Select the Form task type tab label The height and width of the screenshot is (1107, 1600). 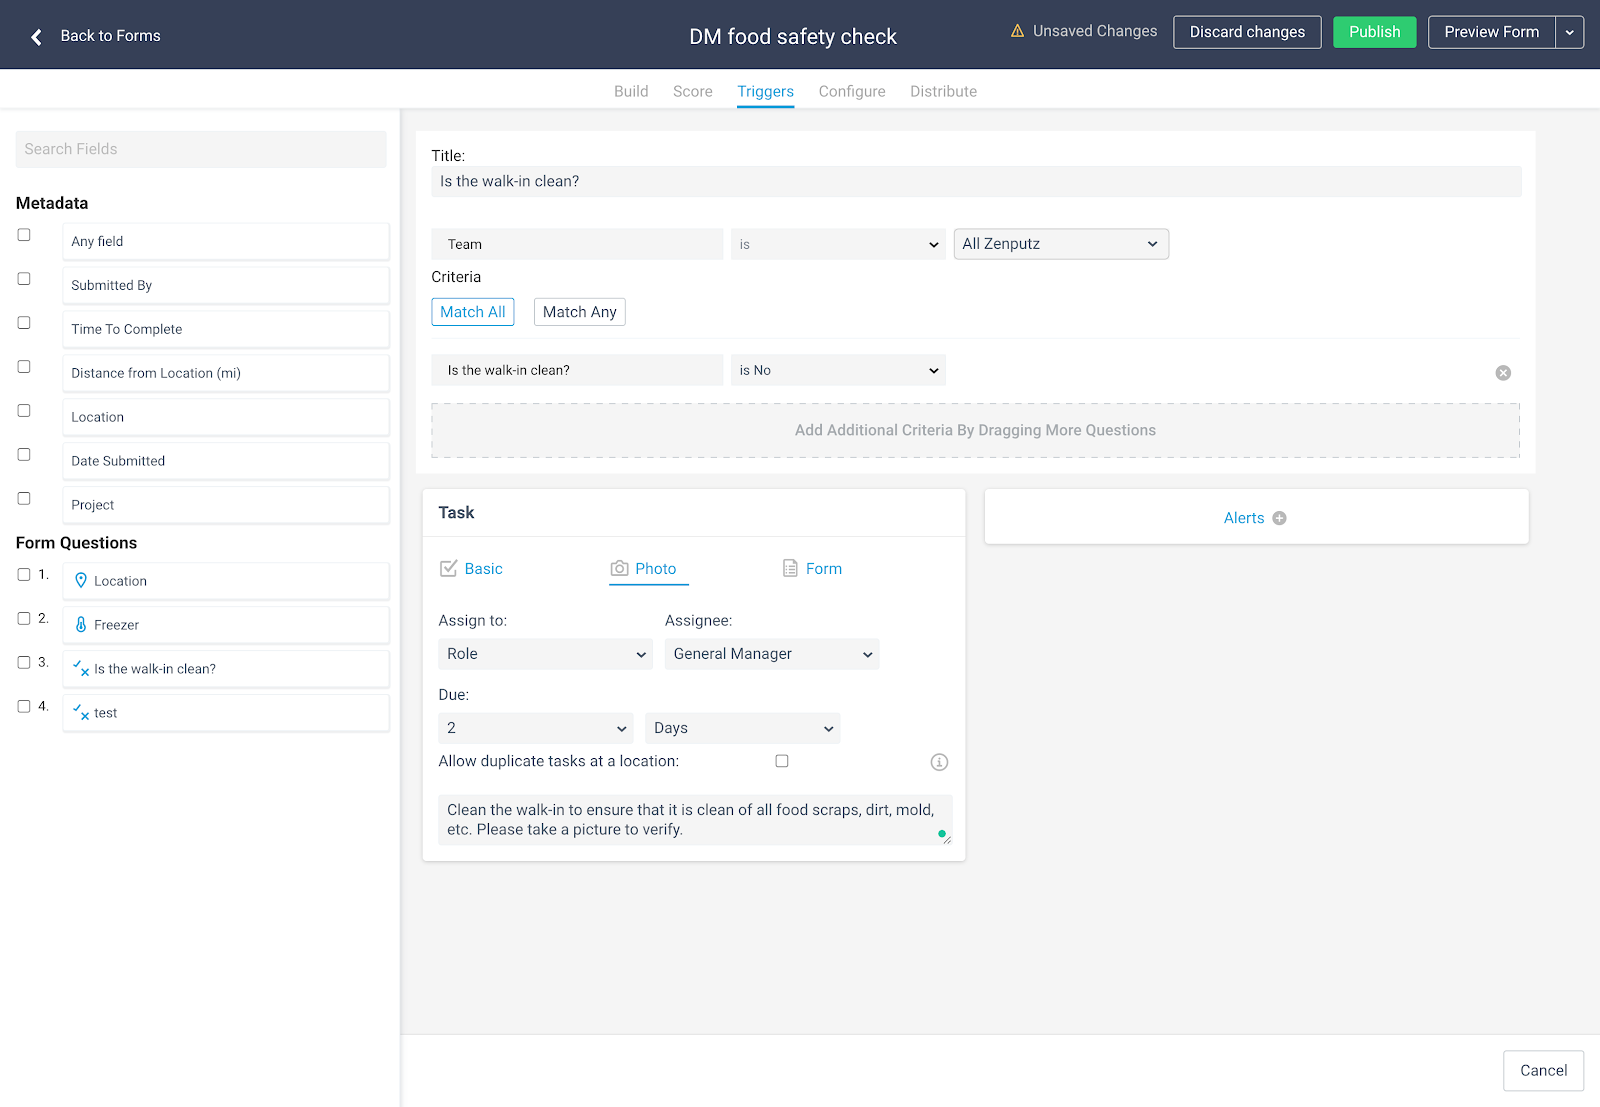tap(824, 568)
